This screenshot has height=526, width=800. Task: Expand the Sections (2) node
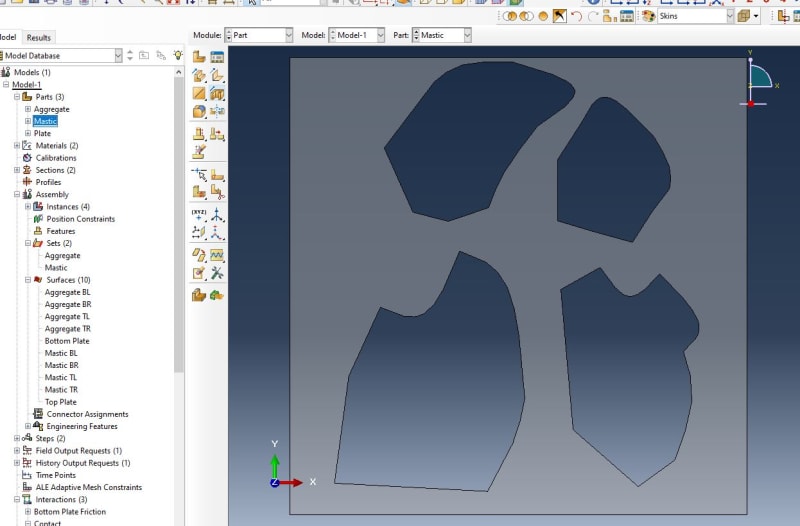click(17, 170)
